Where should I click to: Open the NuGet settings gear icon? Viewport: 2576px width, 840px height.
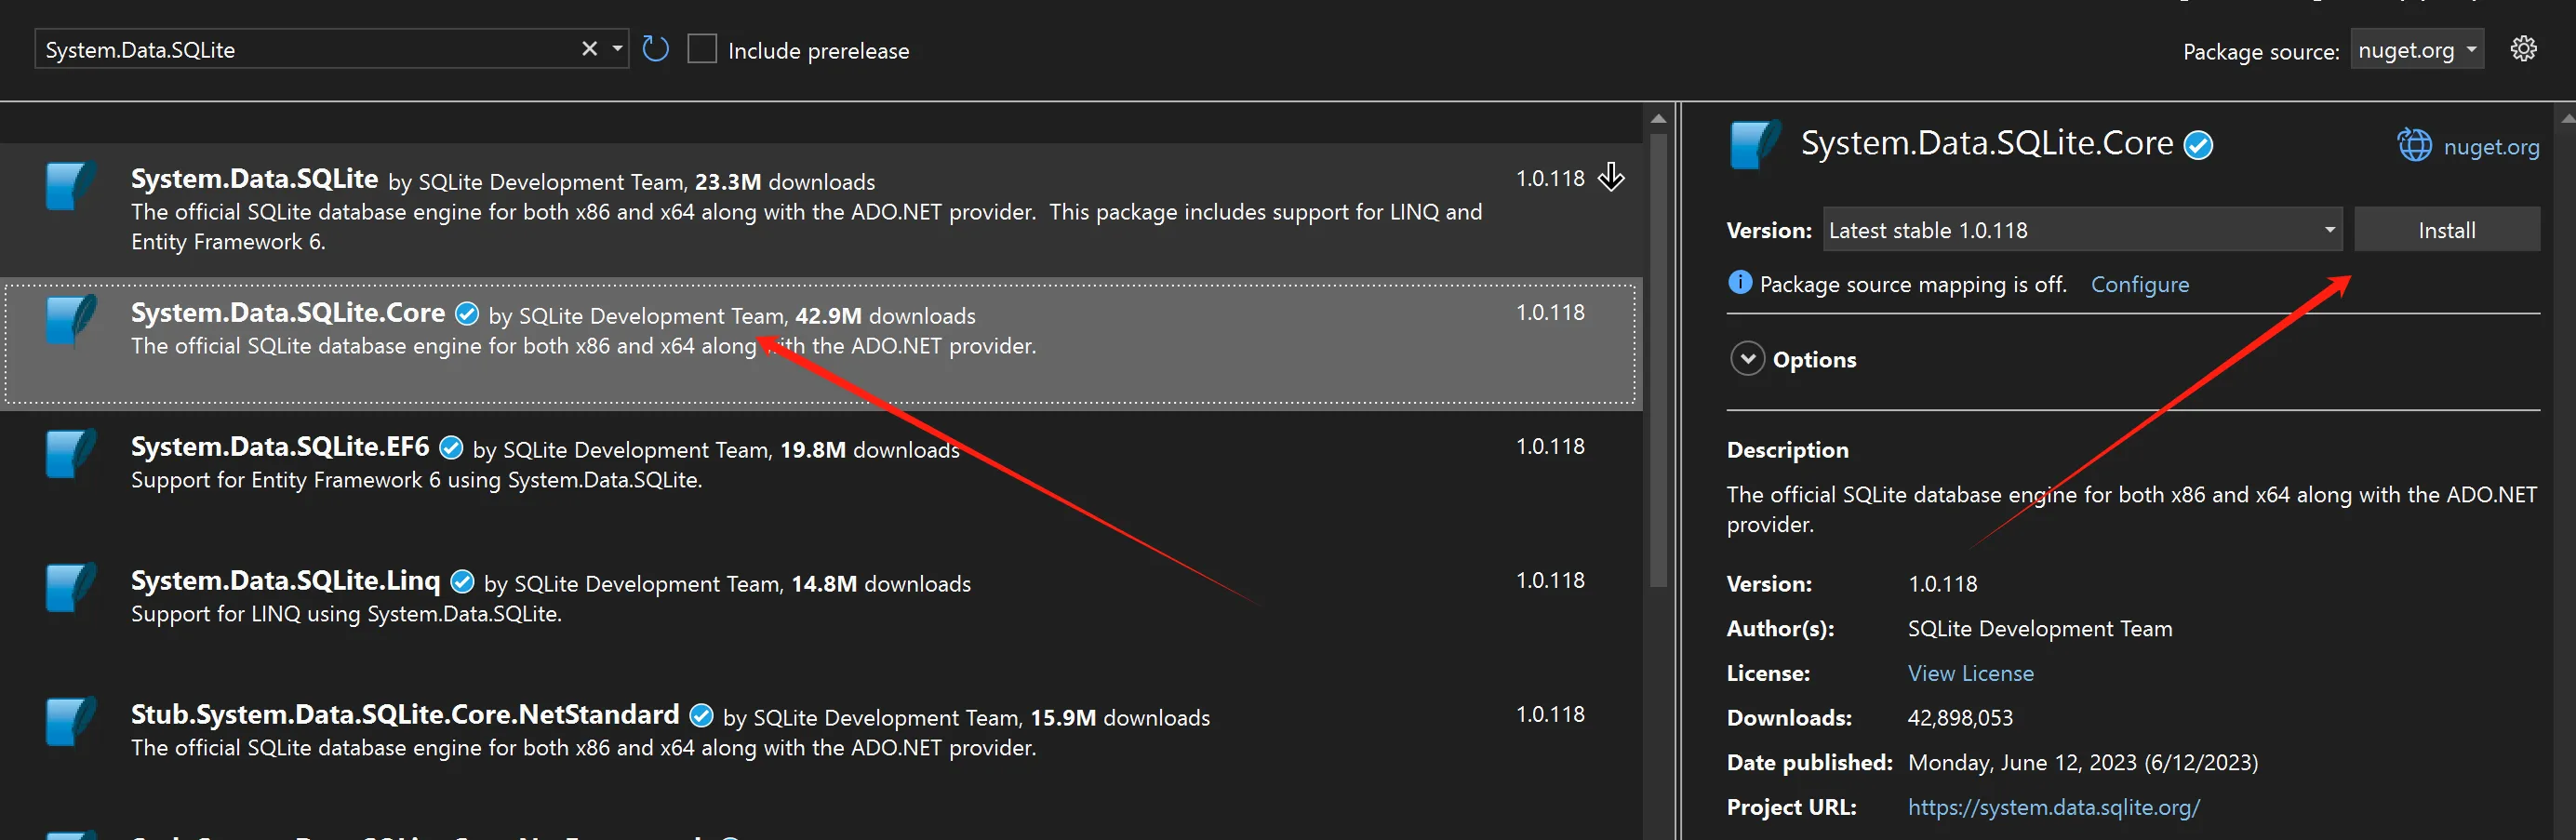coord(2523,49)
